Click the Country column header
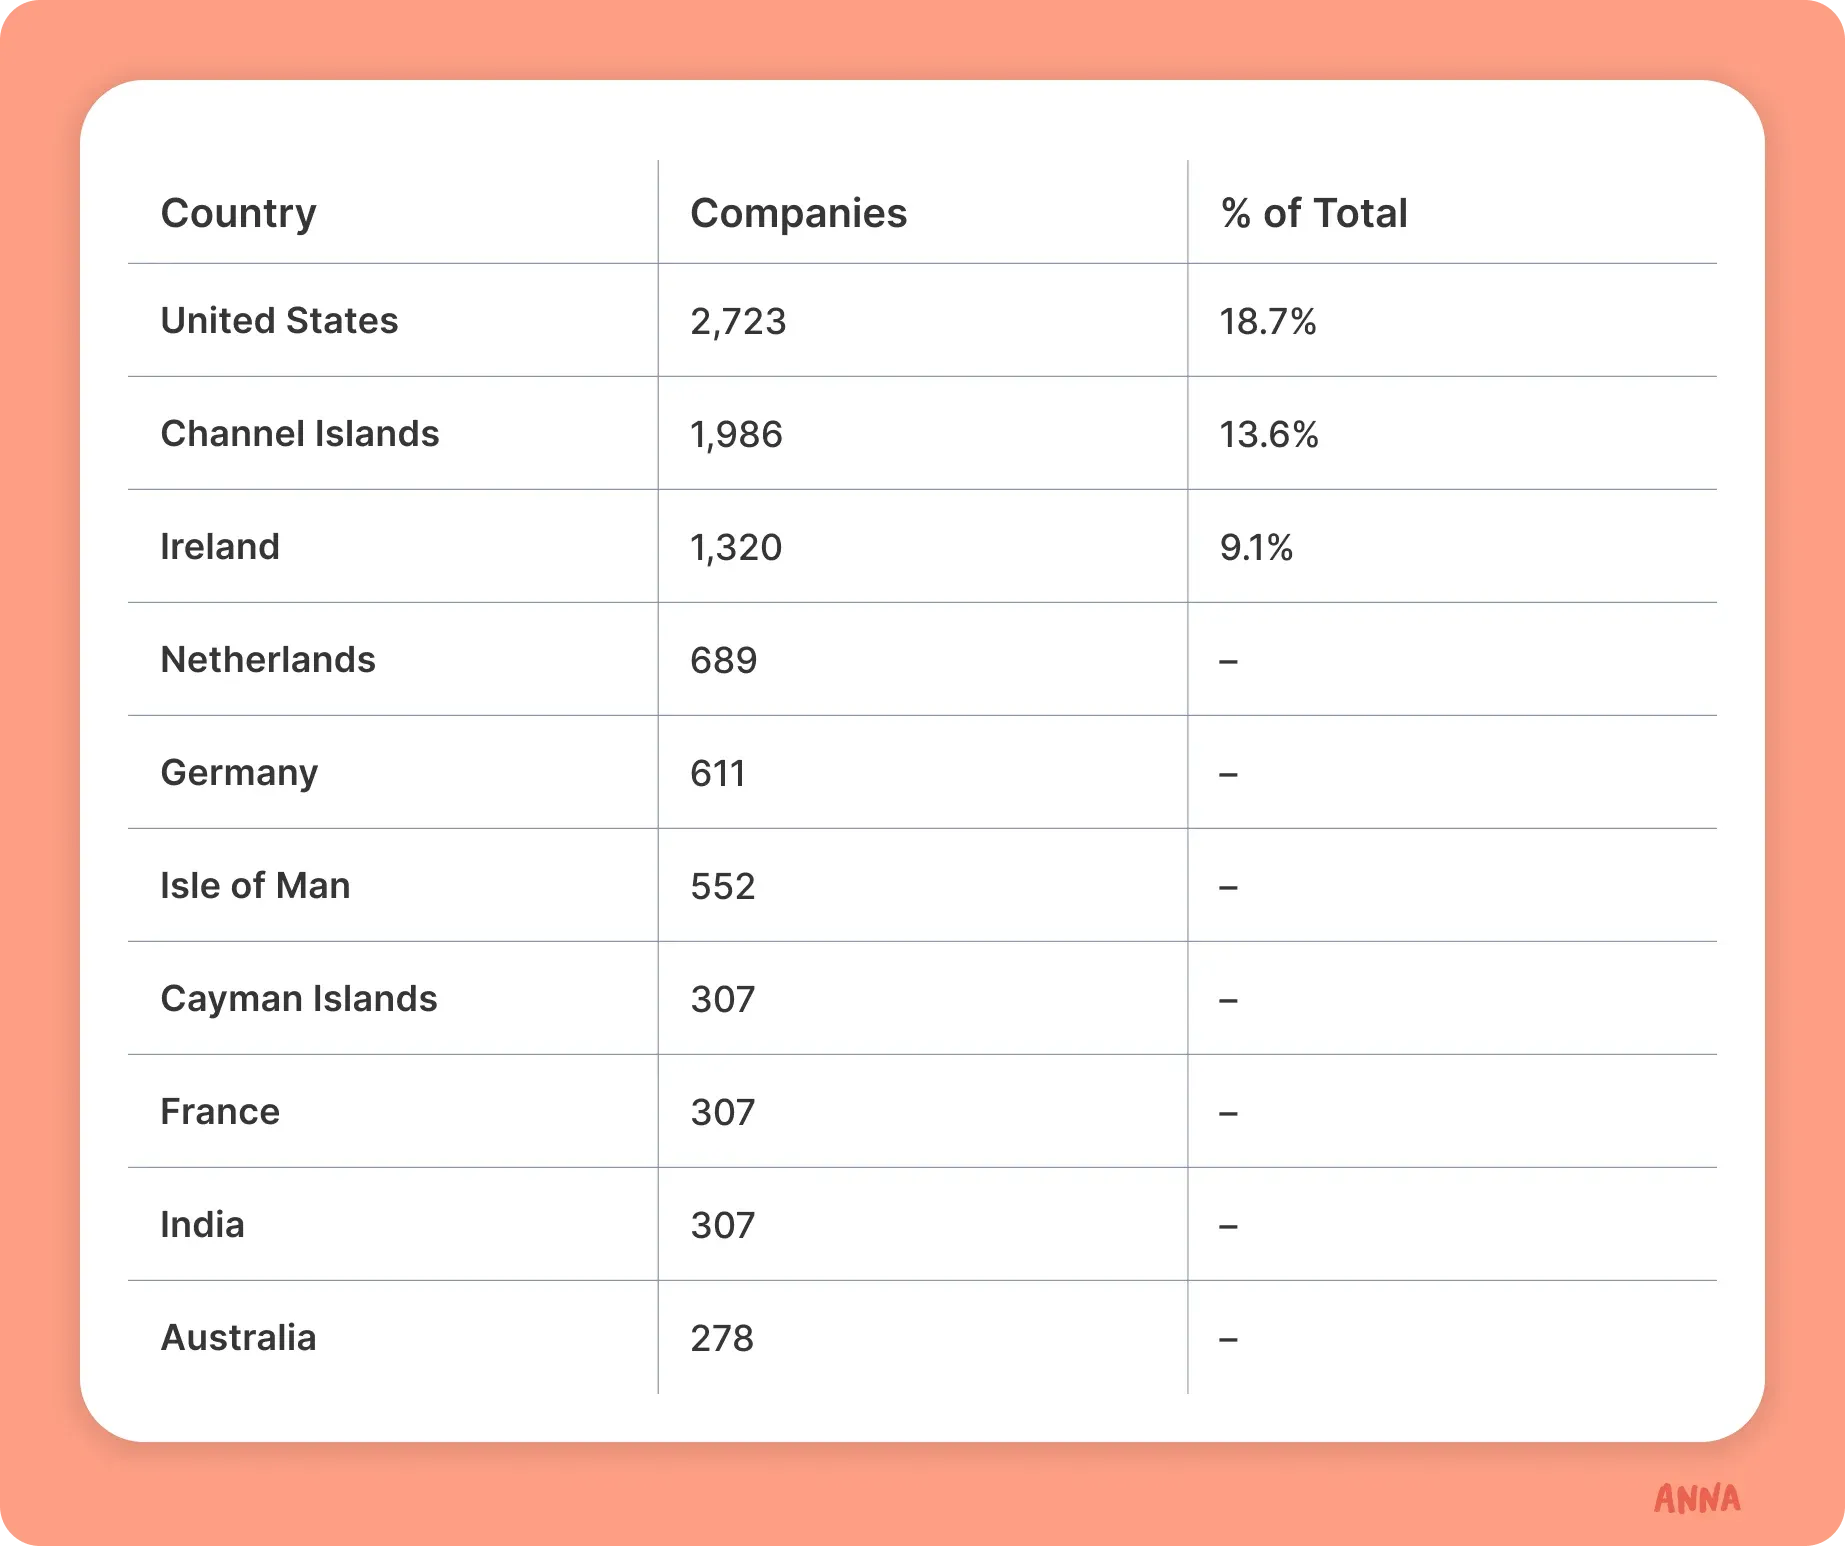The width and height of the screenshot is (1845, 1546). [x=238, y=213]
